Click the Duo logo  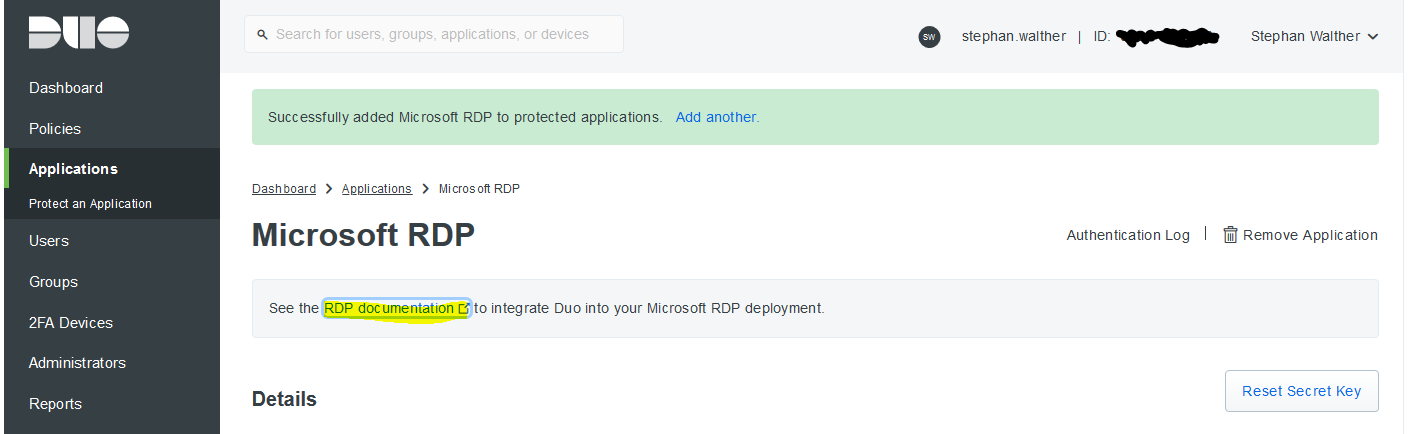click(79, 33)
